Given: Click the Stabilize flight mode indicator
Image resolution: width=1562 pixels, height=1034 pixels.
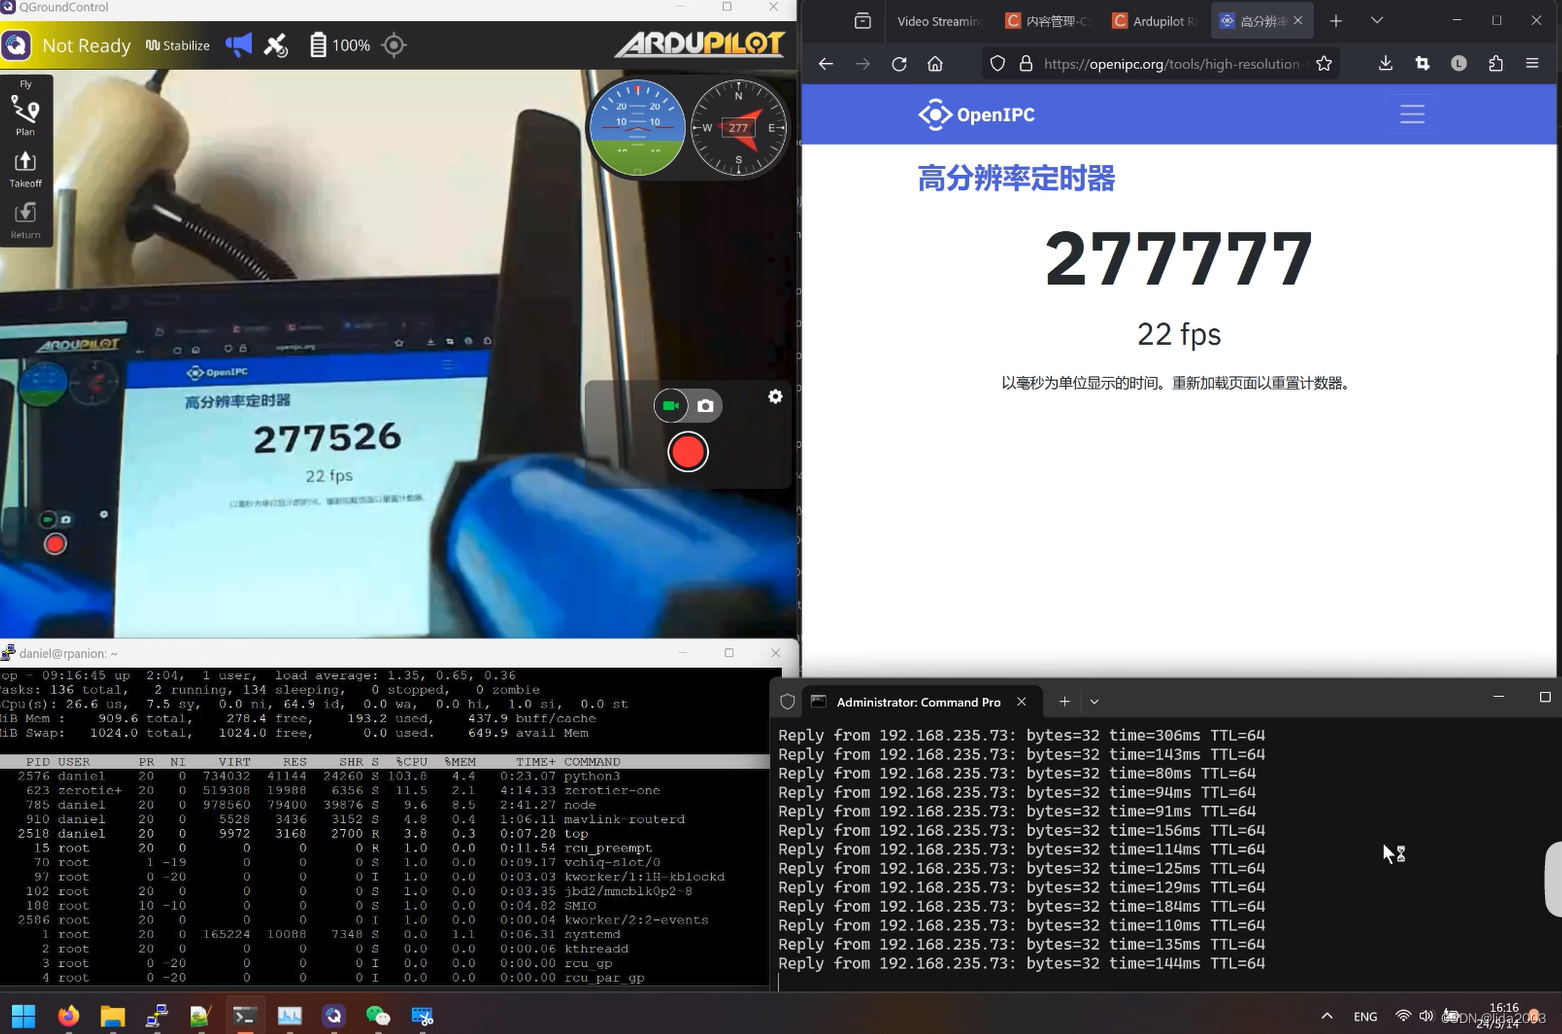Looking at the screenshot, I should 178,45.
